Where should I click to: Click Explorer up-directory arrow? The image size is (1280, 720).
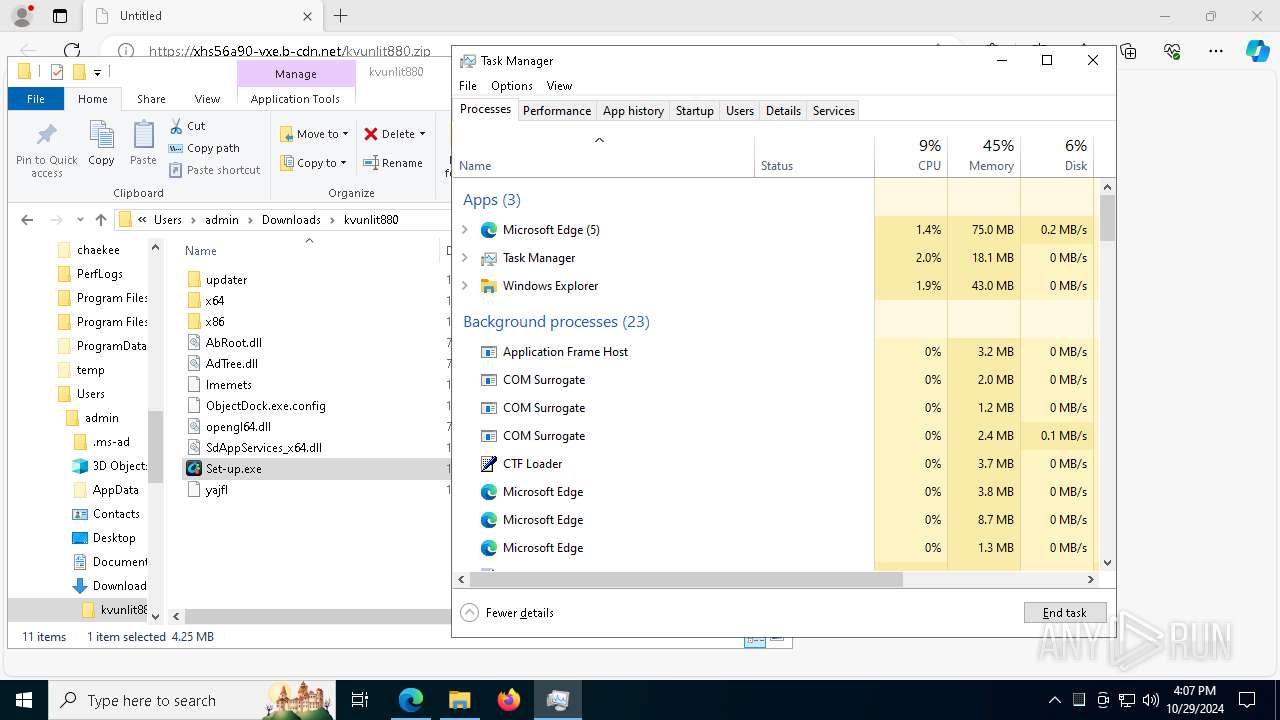[101, 220]
